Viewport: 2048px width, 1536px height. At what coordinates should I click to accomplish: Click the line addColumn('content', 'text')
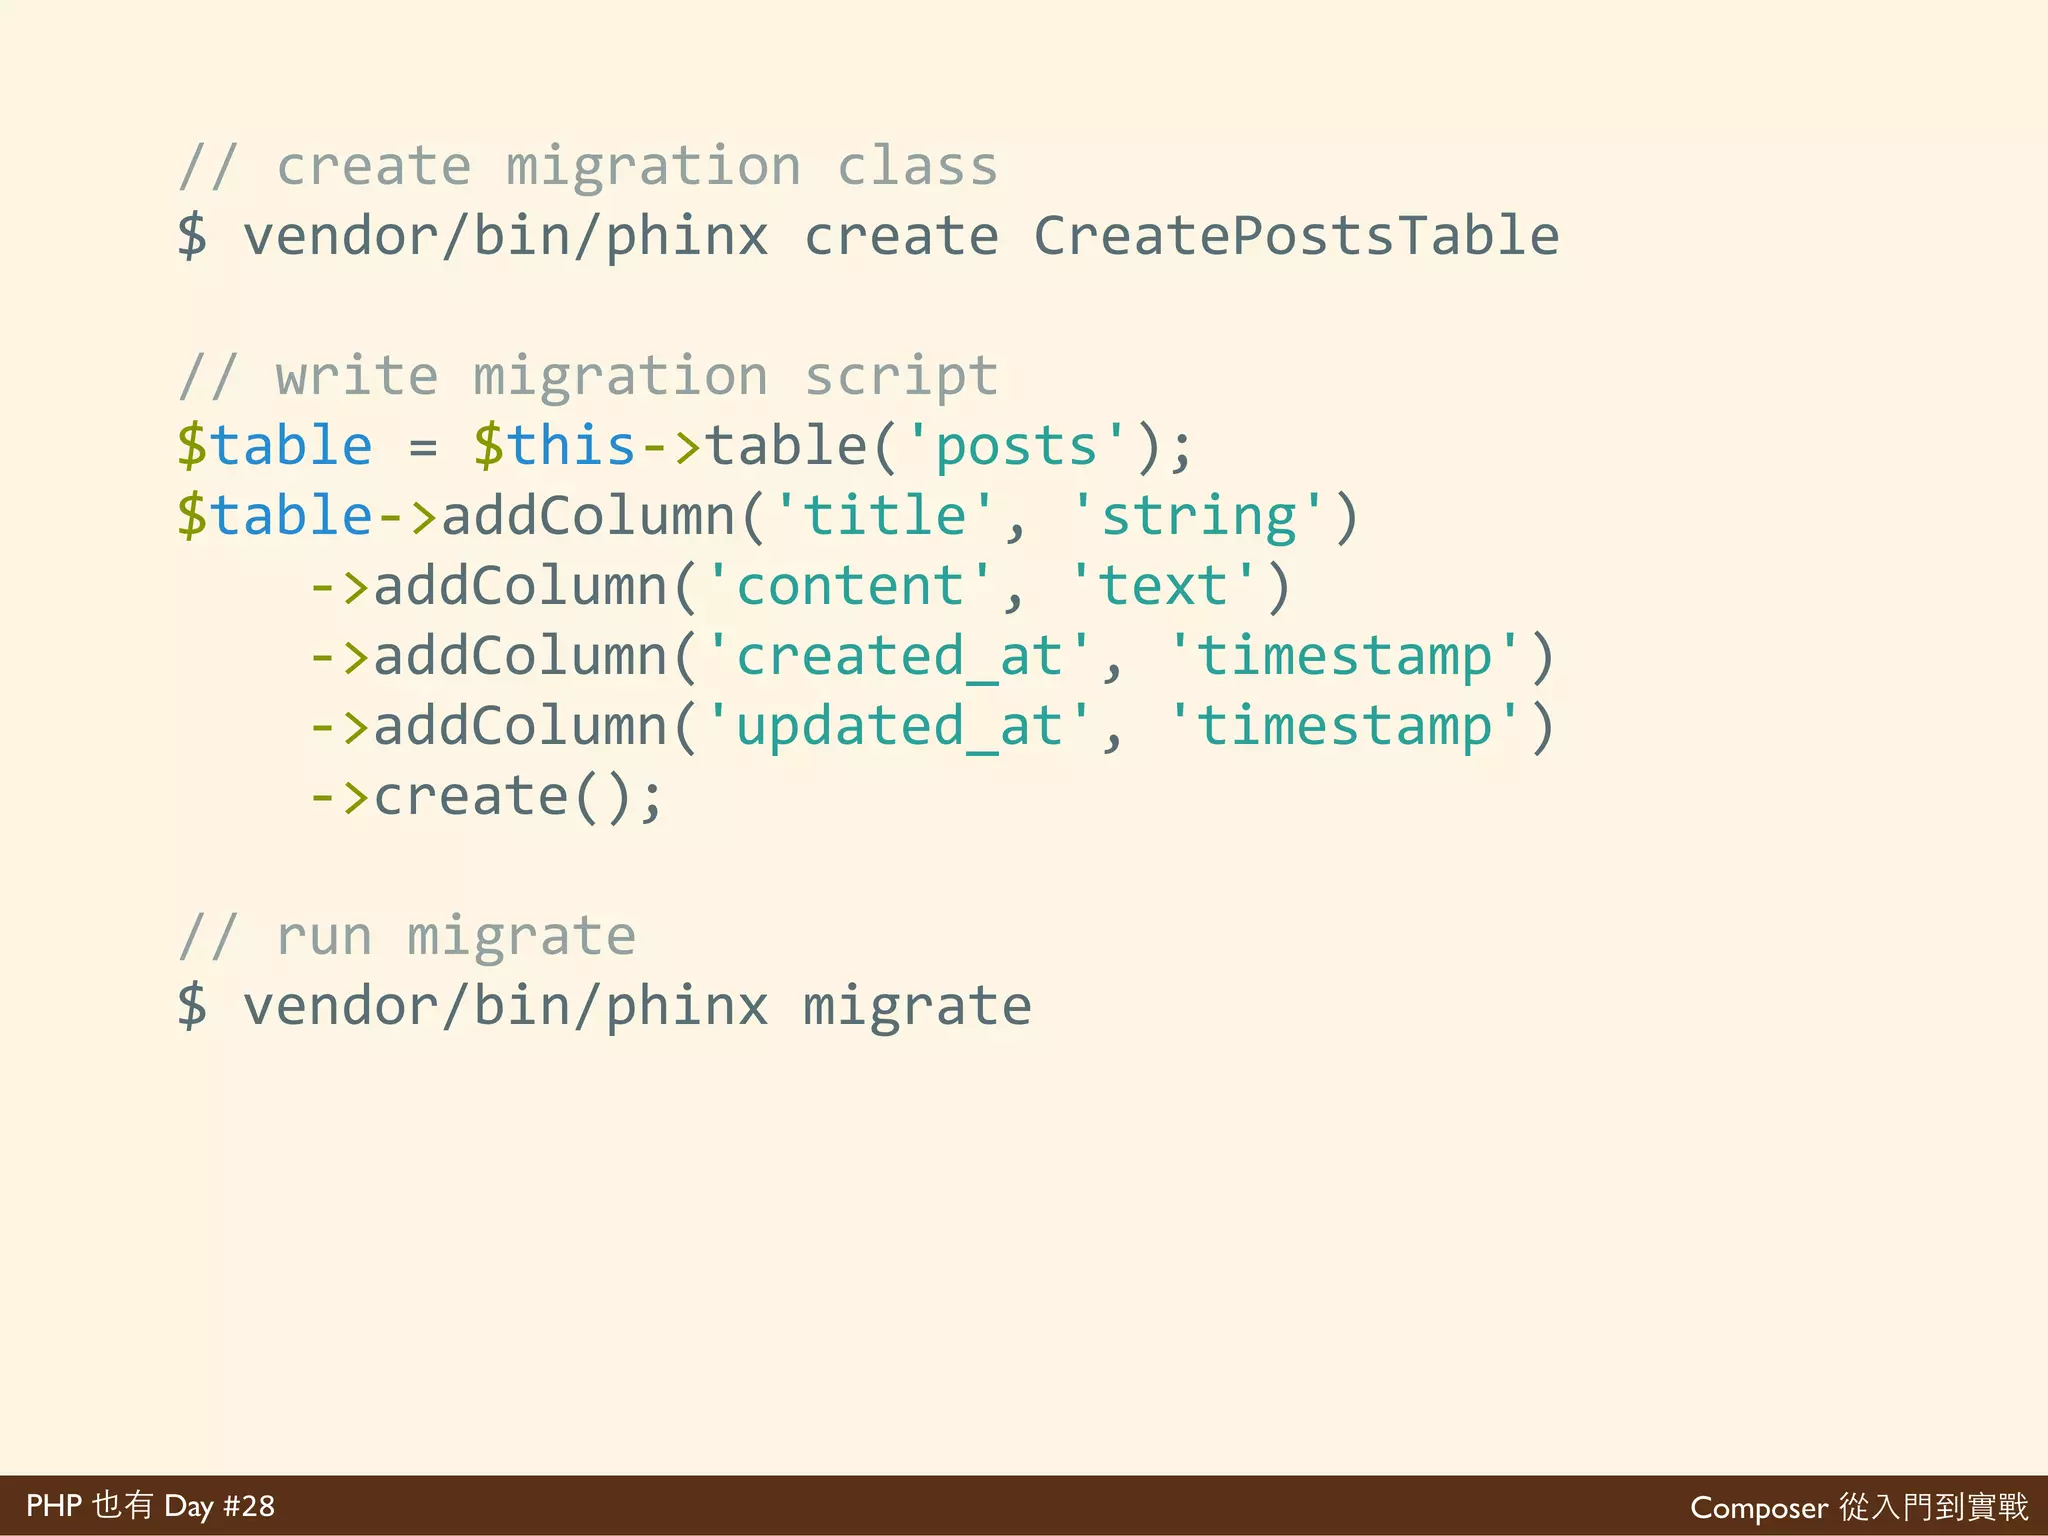(x=801, y=586)
